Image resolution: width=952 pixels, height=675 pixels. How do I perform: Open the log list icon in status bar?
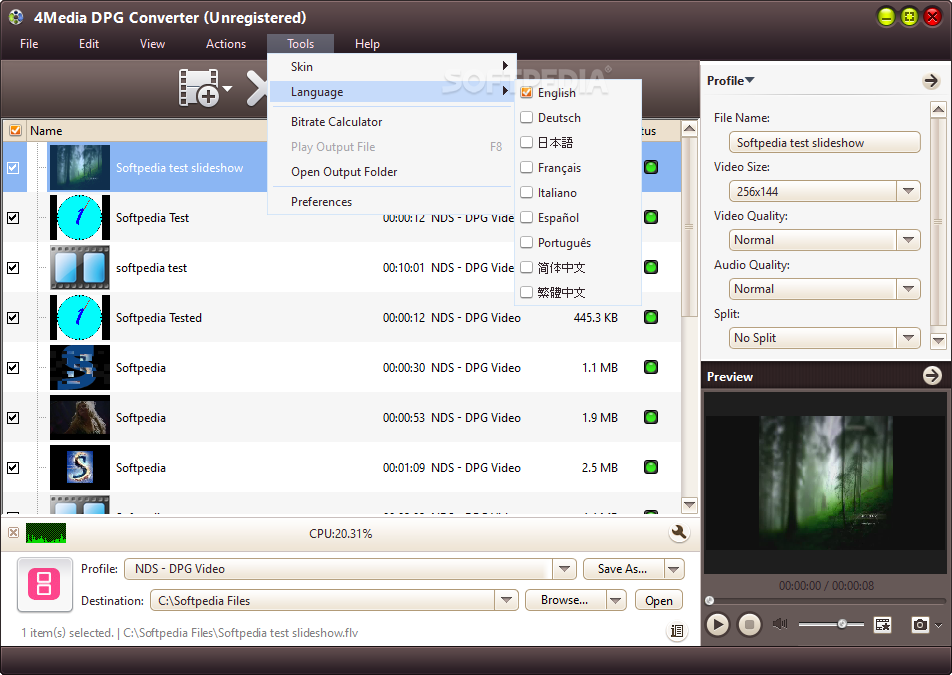coord(677,631)
